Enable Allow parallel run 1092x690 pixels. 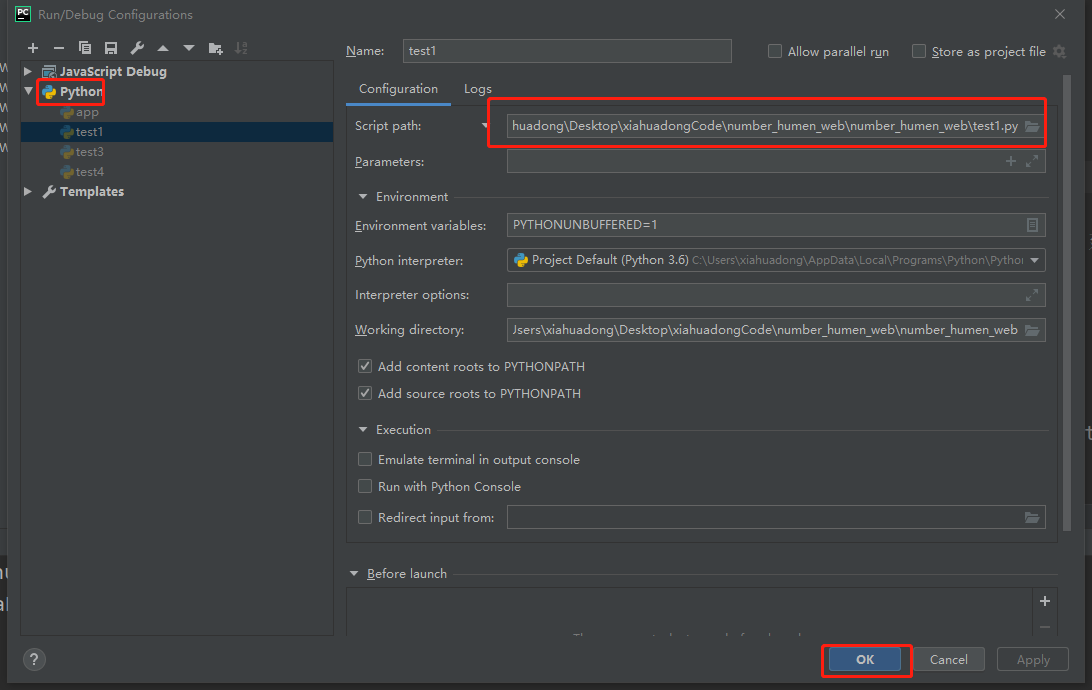[774, 52]
